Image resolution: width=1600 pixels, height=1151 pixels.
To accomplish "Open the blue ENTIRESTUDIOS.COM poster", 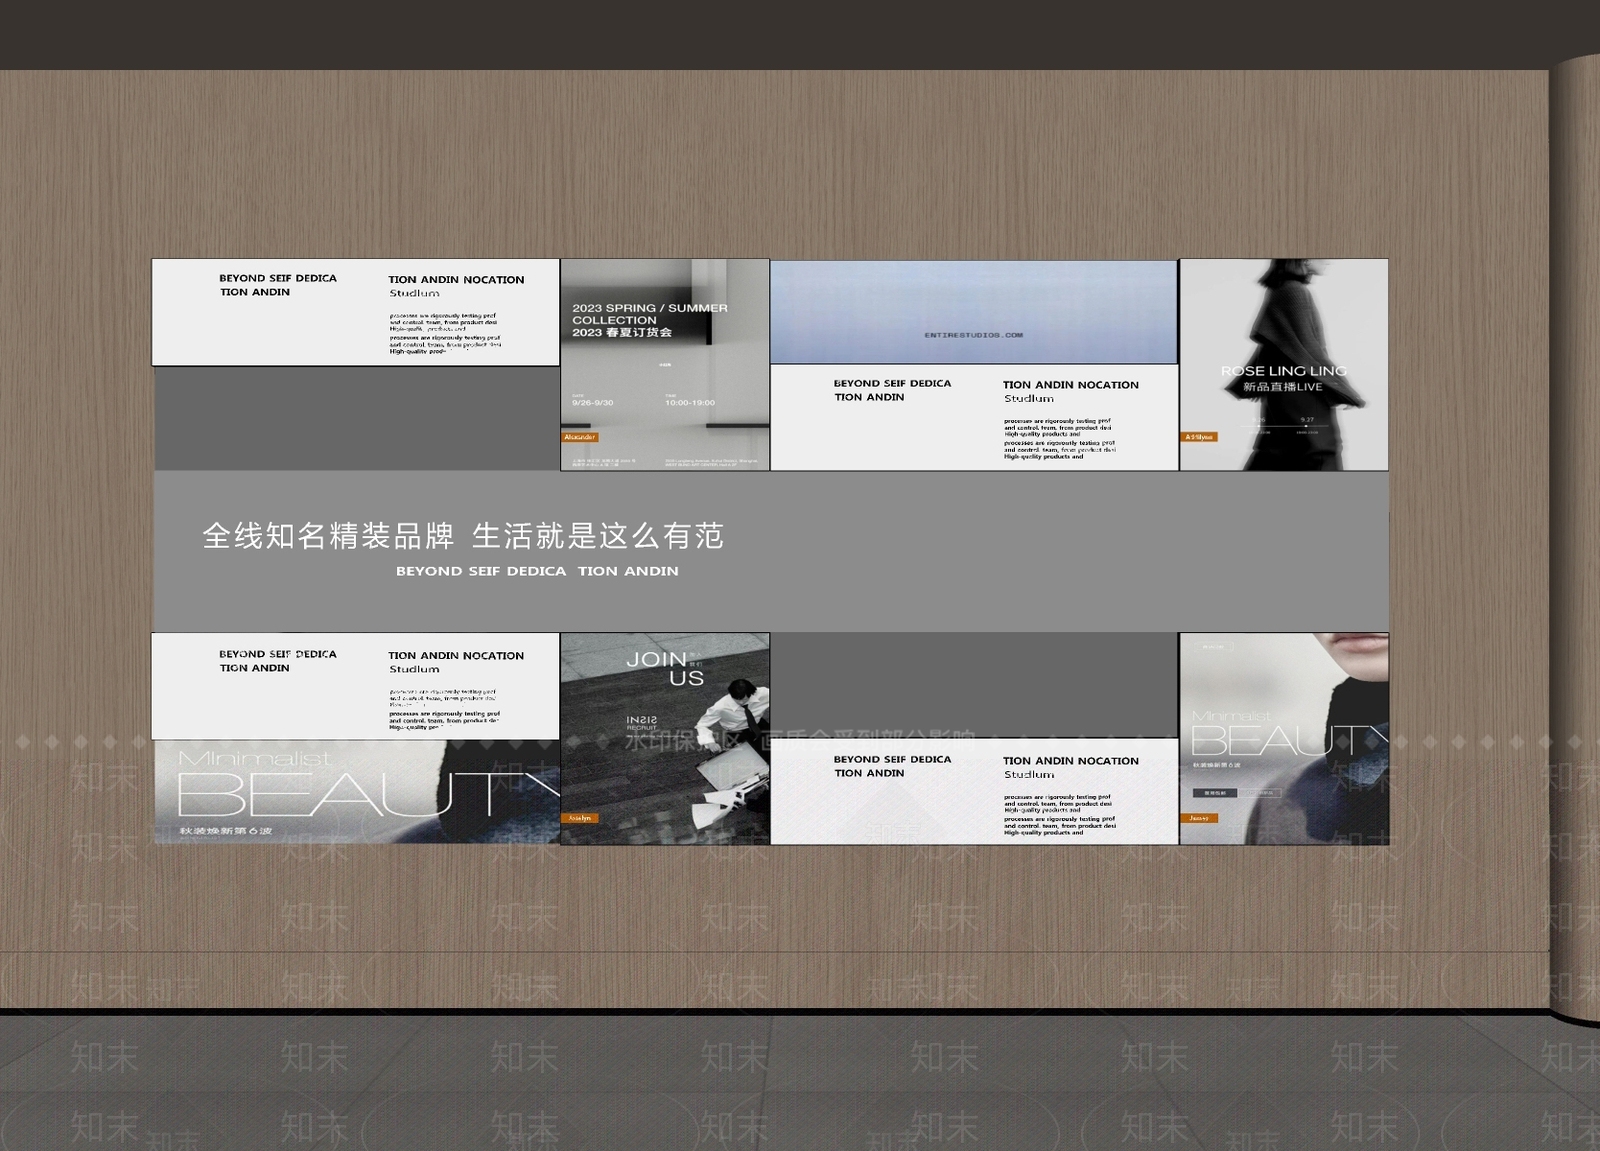I will [x=974, y=312].
